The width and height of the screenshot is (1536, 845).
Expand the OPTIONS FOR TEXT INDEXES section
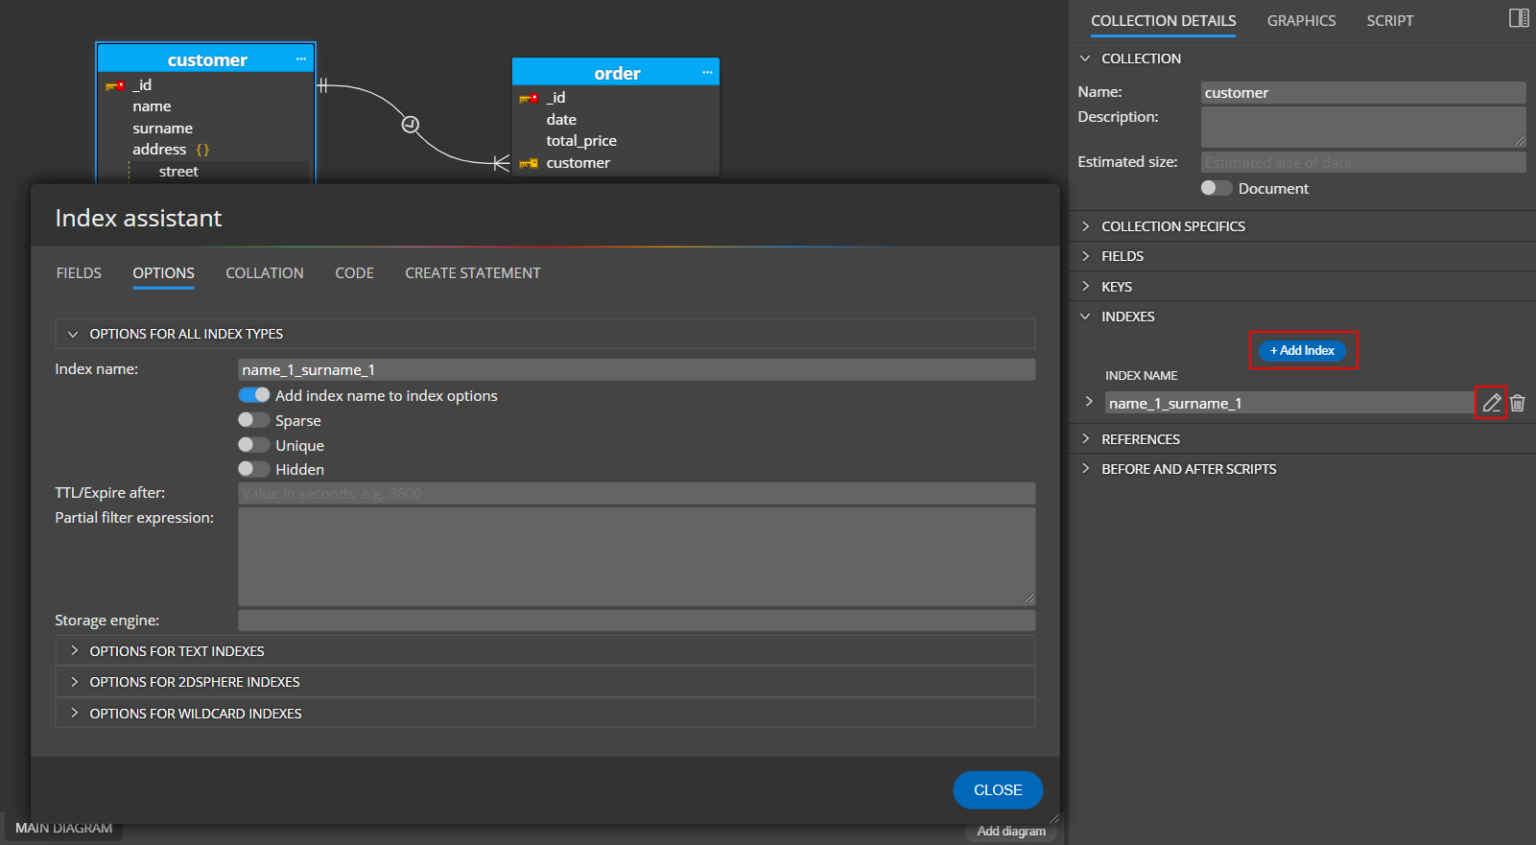click(74, 650)
